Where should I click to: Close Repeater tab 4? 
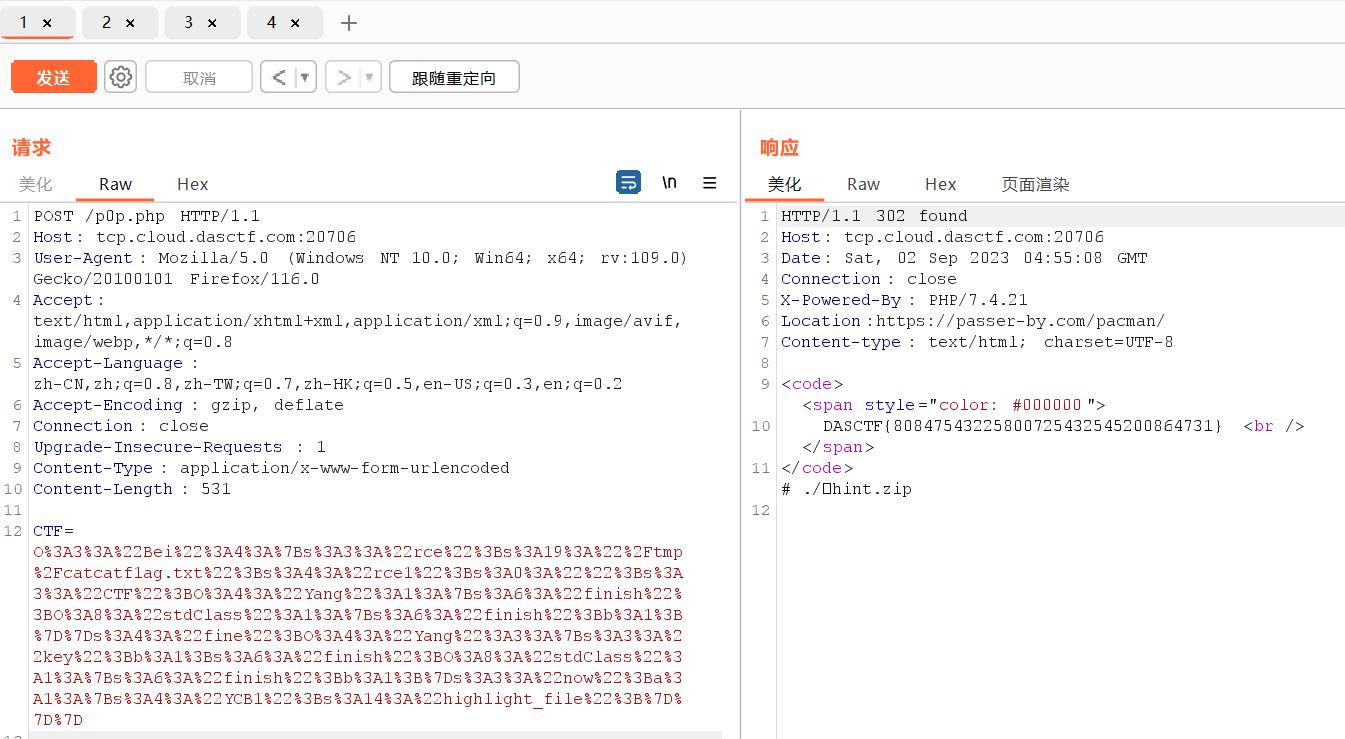point(295,22)
